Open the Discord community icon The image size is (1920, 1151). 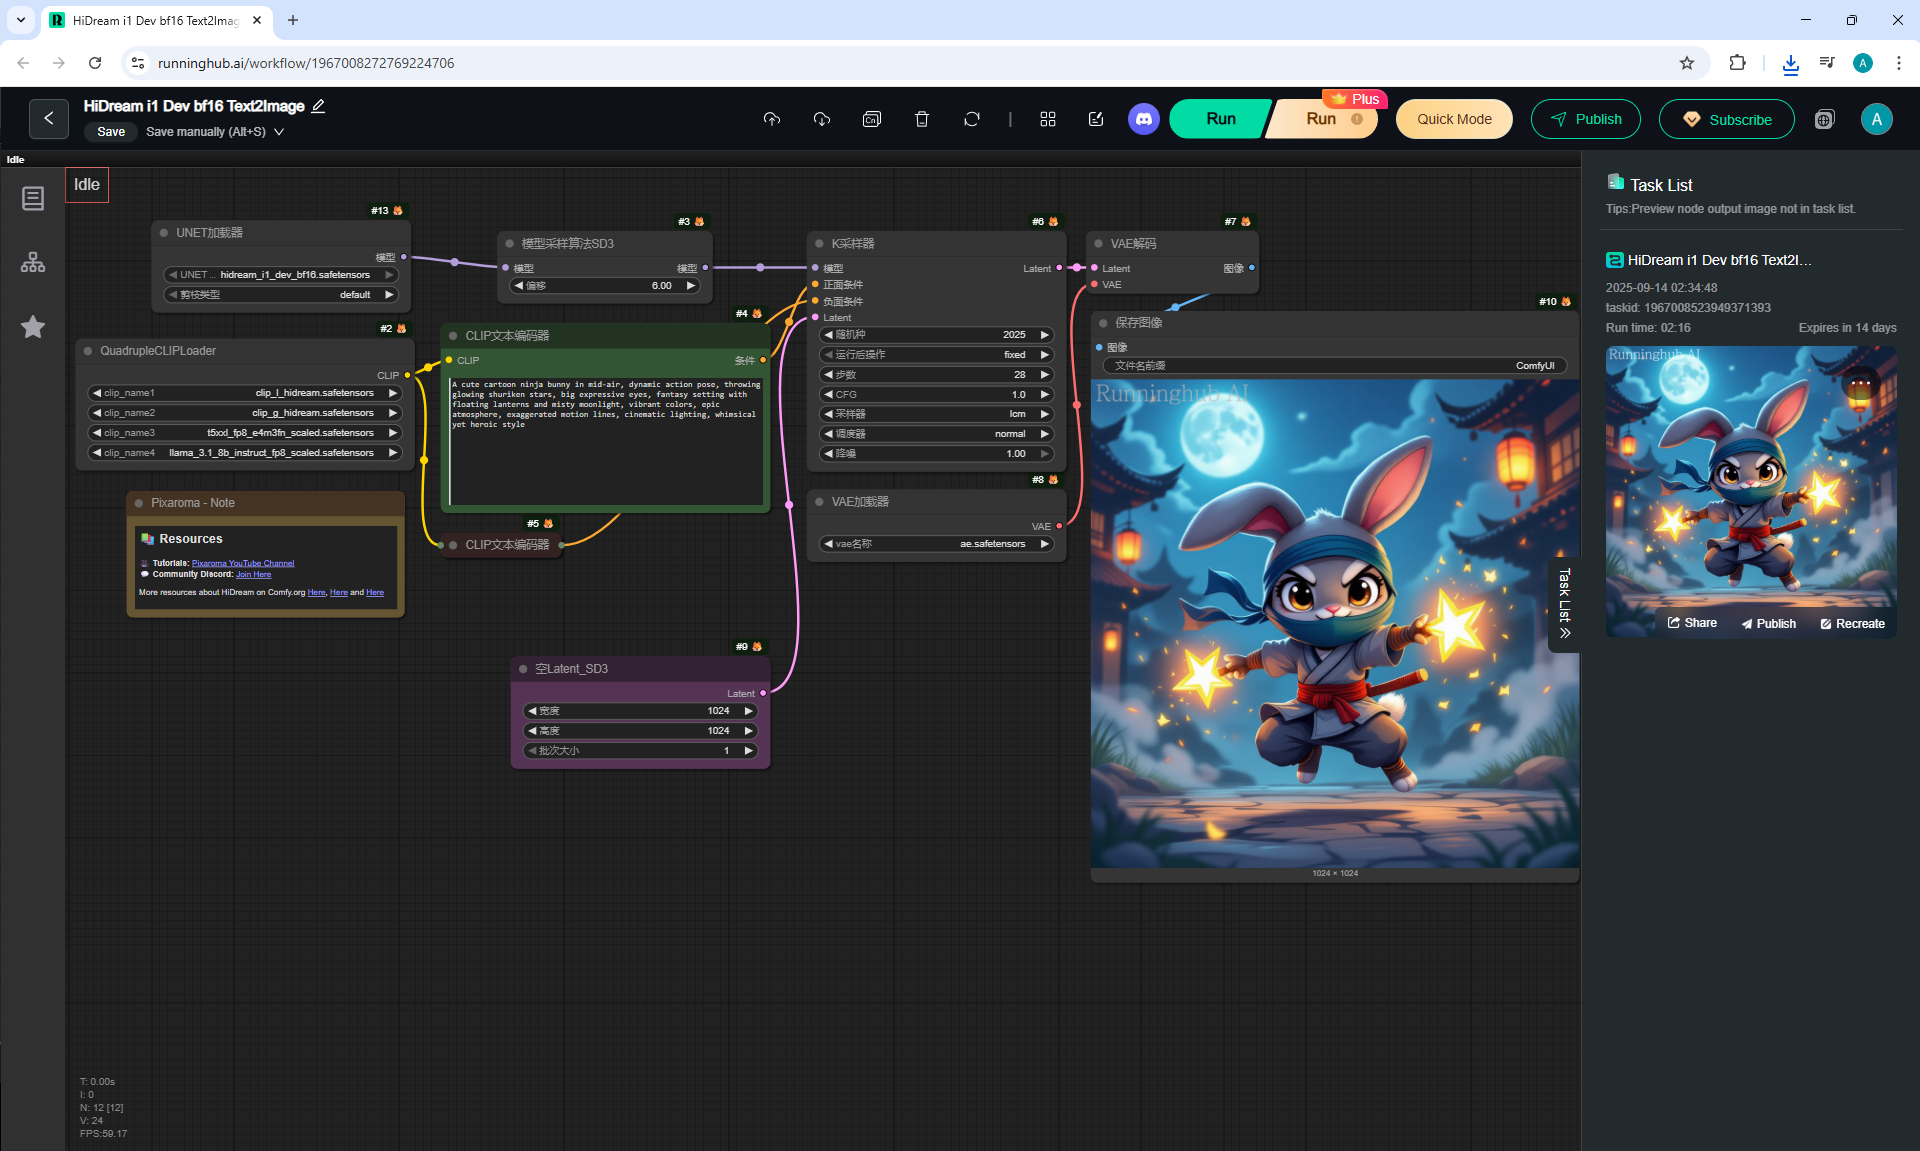tap(1143, 119)
